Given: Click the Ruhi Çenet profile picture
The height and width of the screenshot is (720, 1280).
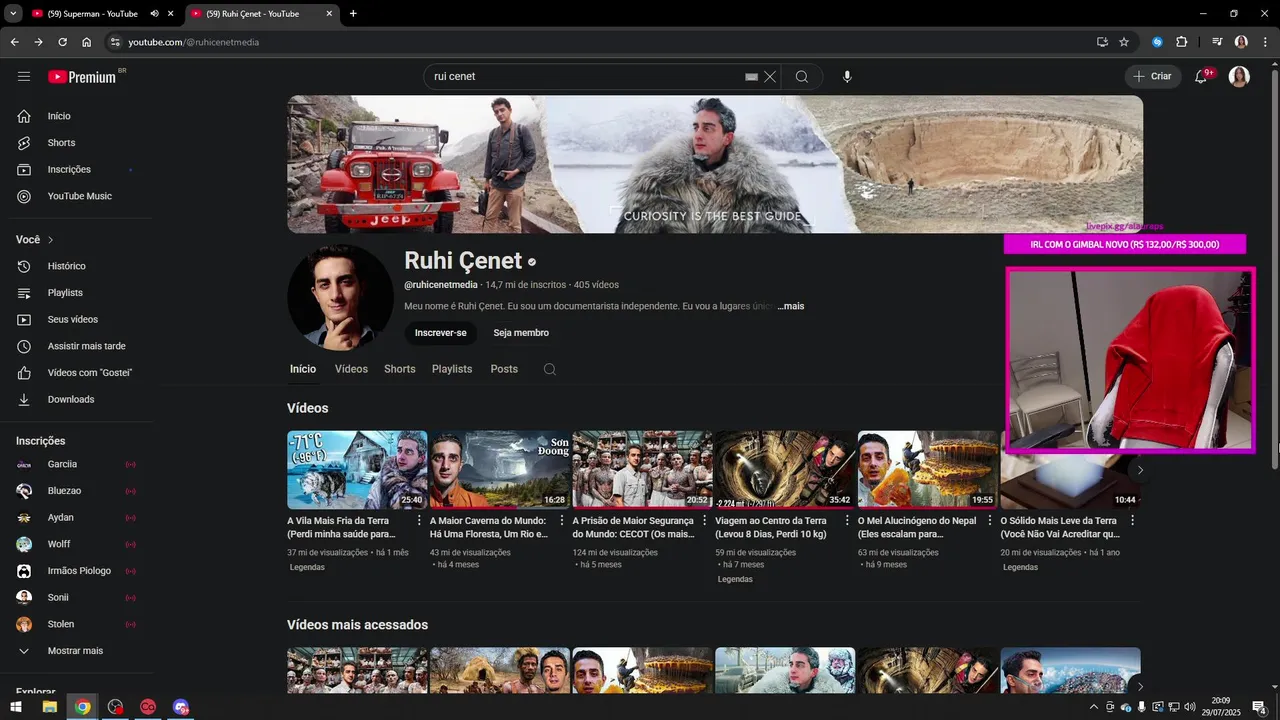Looking at the screenshot, I should click(x=340, y=297).
